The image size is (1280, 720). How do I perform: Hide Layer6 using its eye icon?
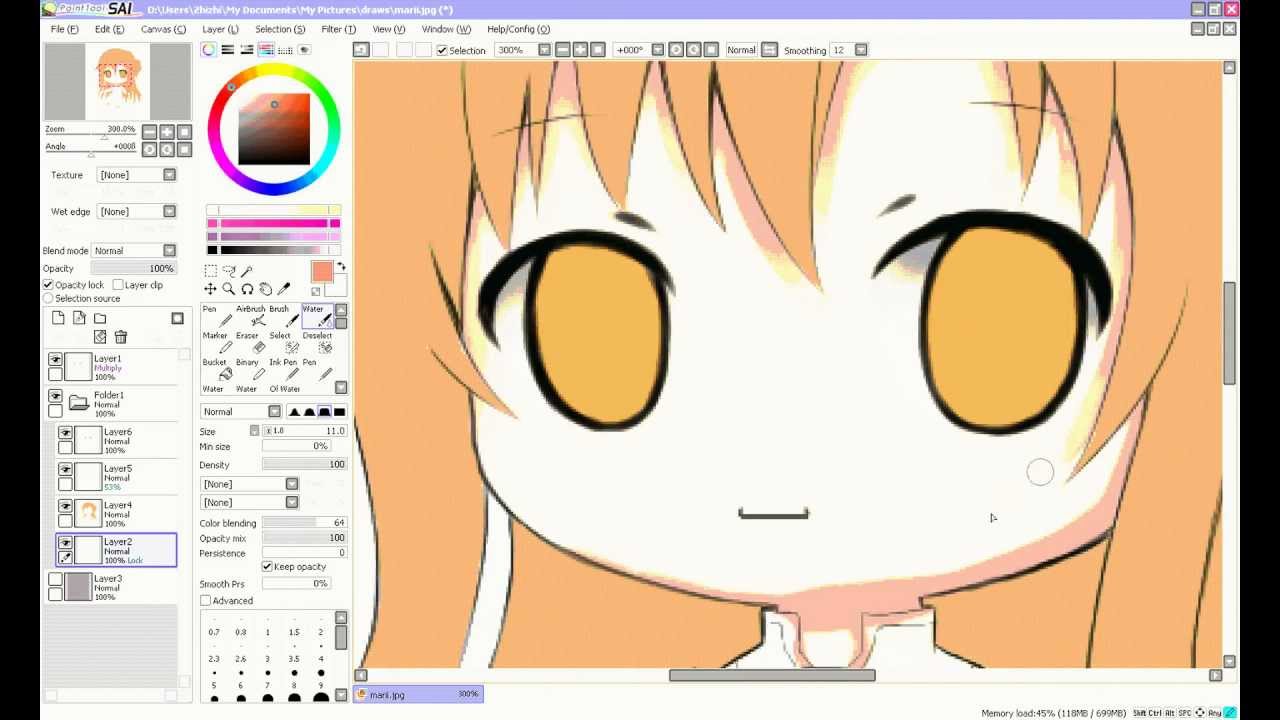point(65,433)
